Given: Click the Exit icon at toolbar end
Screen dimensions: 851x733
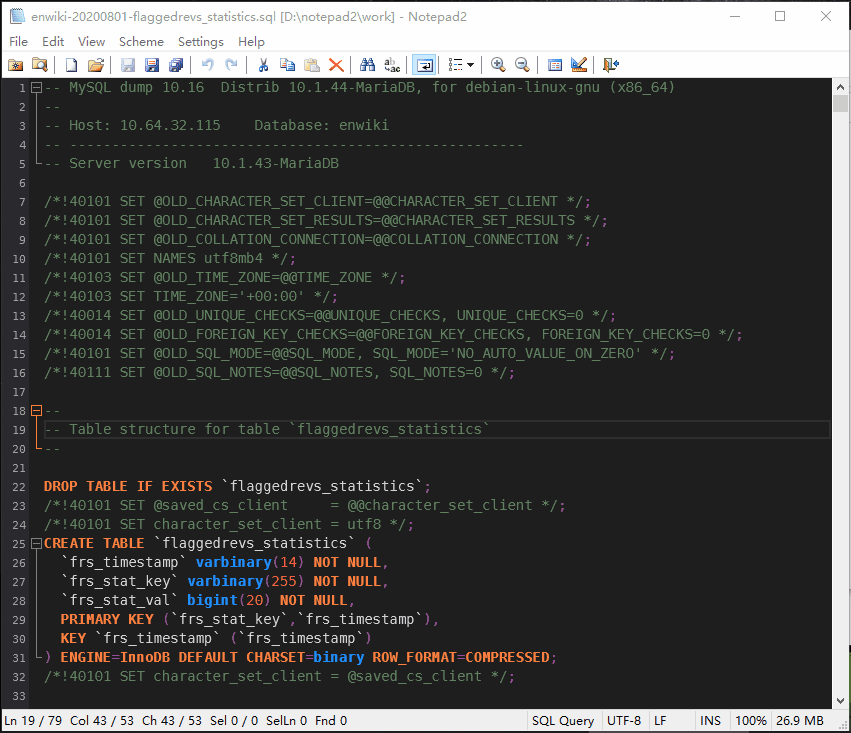Looking at the screenshot, I should point(611,64).
